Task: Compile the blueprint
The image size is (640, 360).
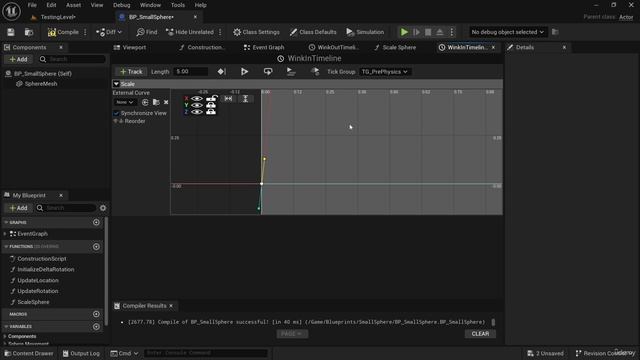Action: pos(63,32)
